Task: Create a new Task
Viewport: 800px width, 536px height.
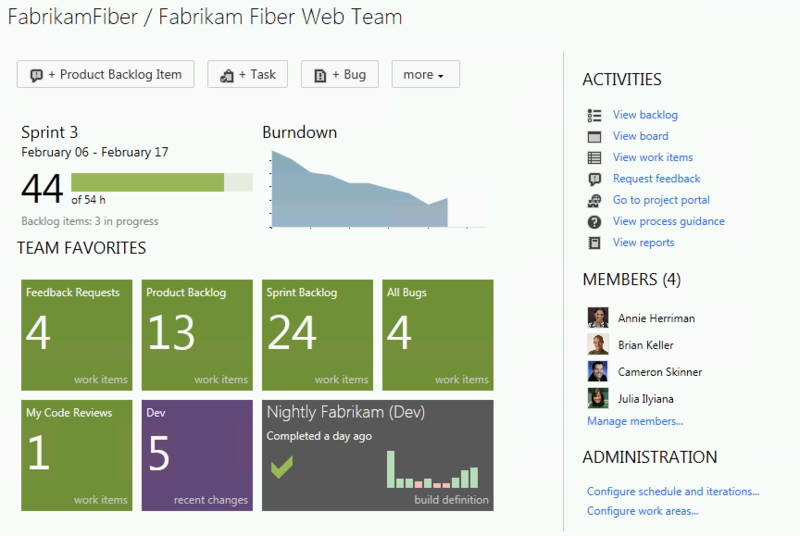Action: click(248, 75)
